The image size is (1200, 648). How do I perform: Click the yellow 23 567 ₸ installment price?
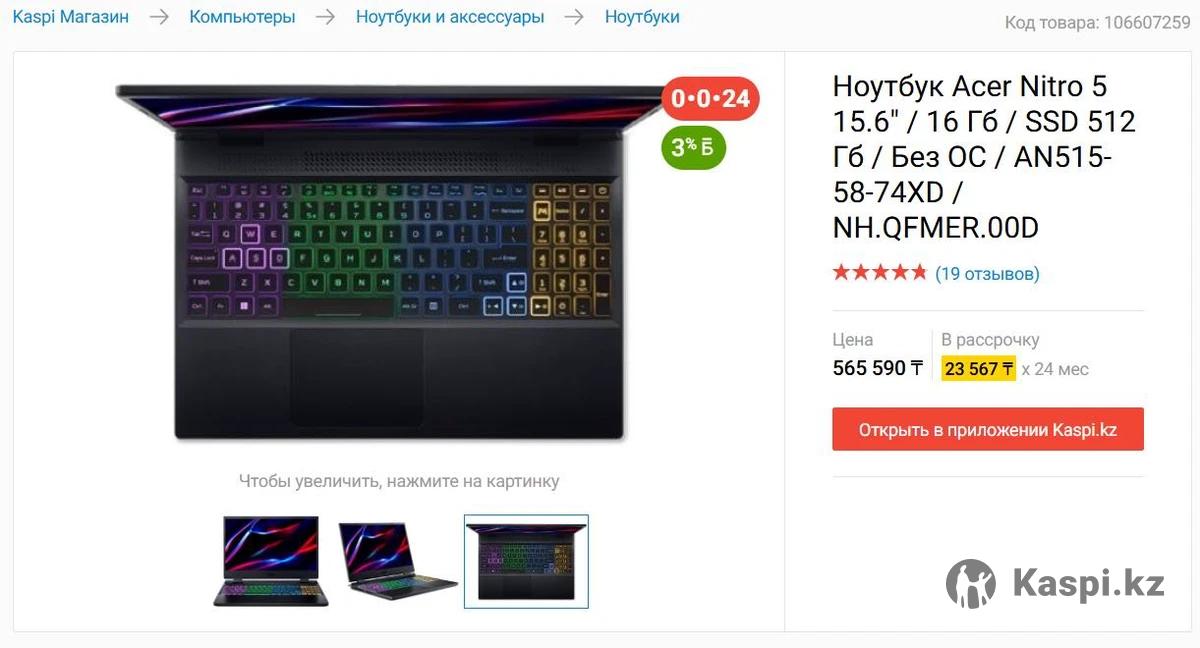click(979, 369)
